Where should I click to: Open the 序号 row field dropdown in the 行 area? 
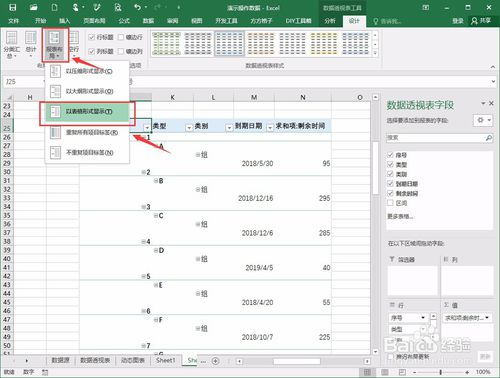(x=423, y=318)
